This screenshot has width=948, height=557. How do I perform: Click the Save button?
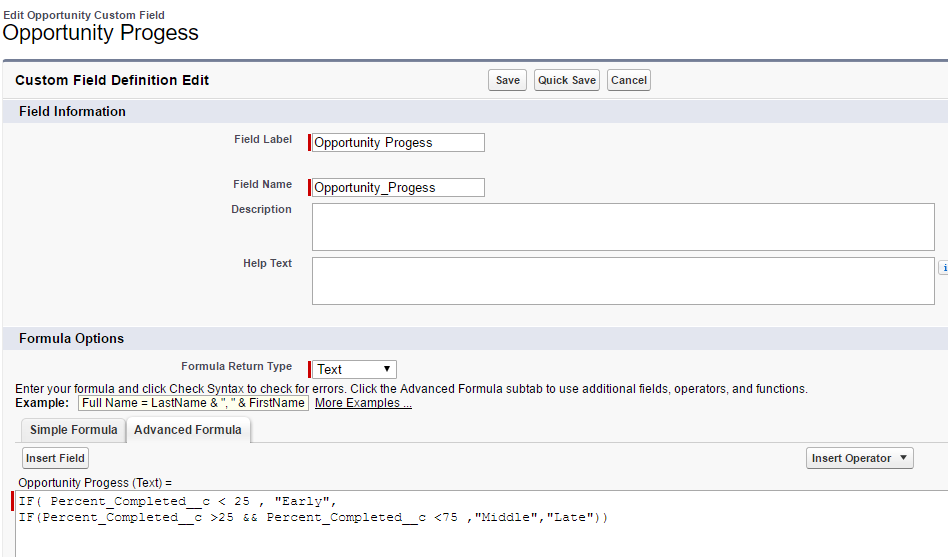(x=507, y=80)
